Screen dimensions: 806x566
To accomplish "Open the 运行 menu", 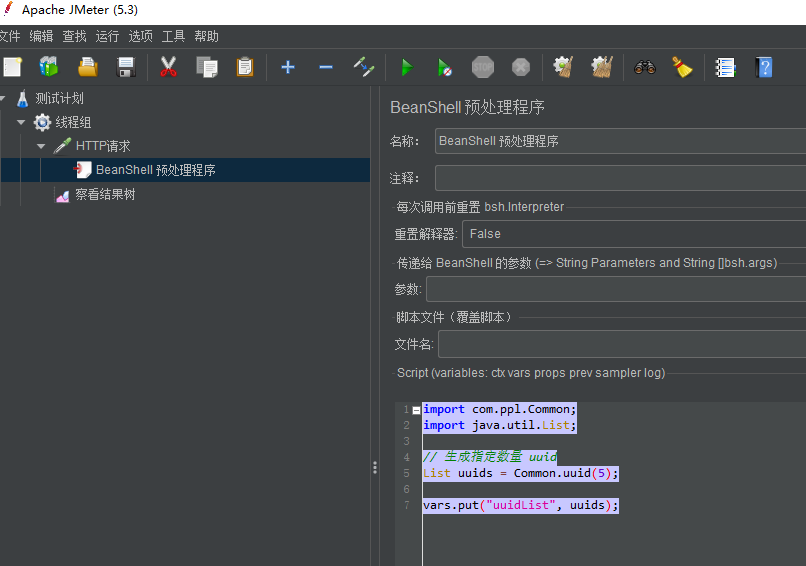I will pos(107,36).
